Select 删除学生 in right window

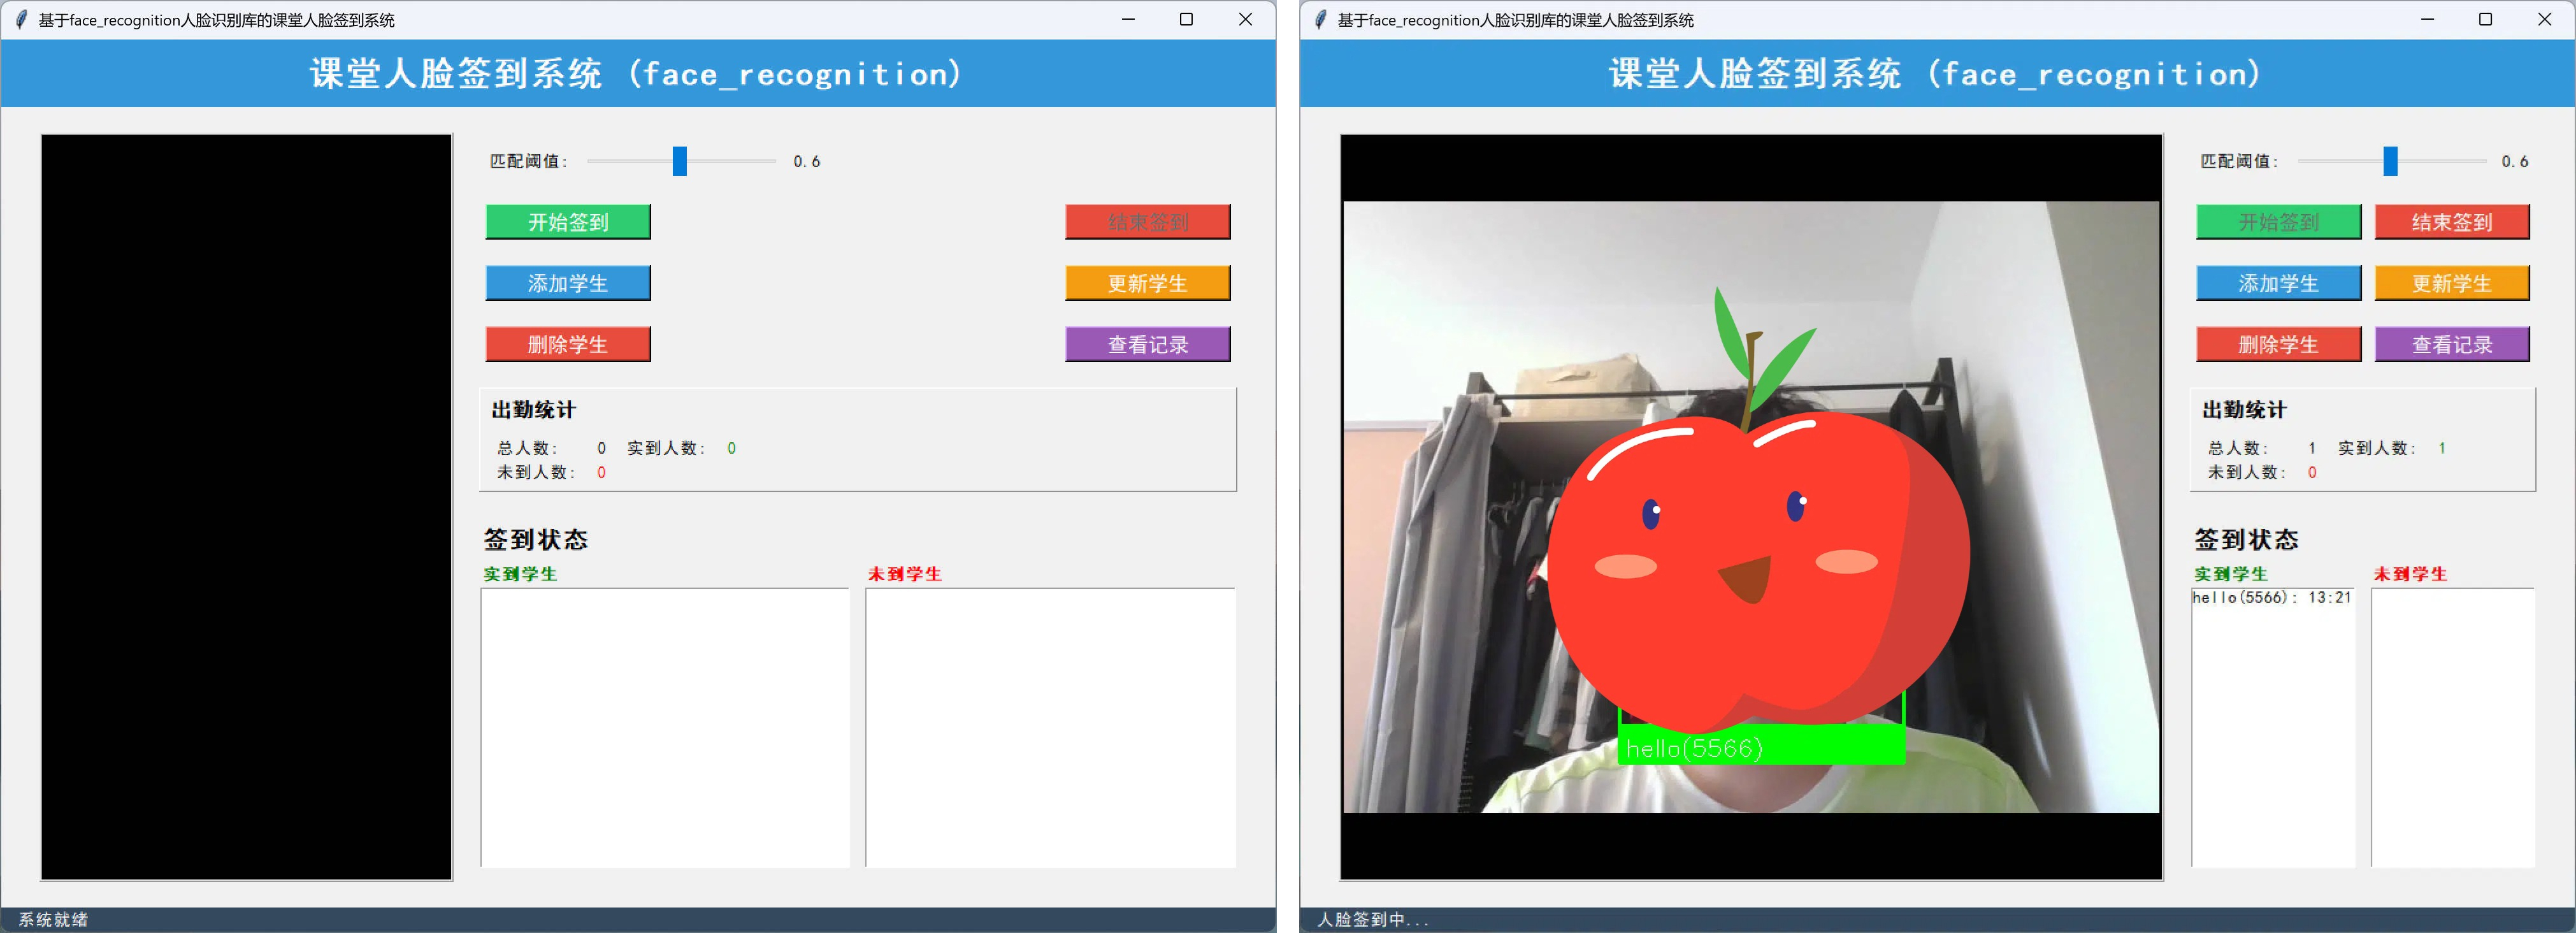[2279, 344]
